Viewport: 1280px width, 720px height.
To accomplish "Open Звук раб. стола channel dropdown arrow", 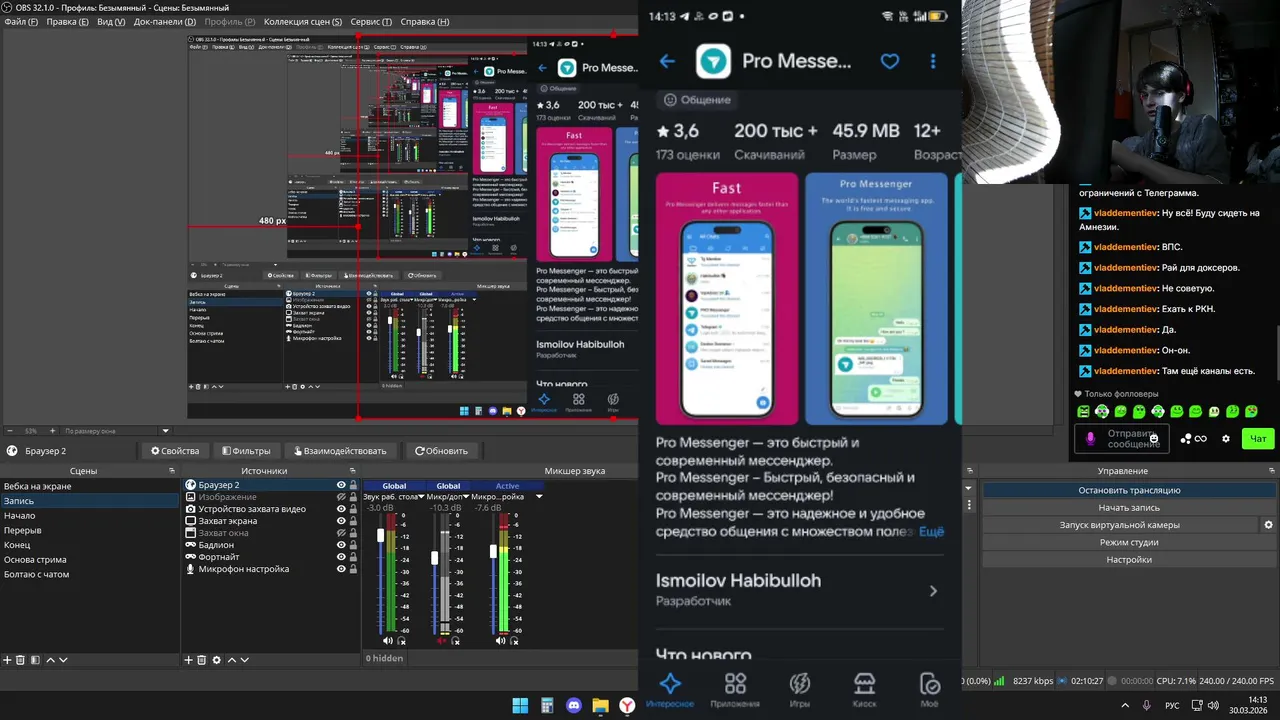I will coord(419,497).
